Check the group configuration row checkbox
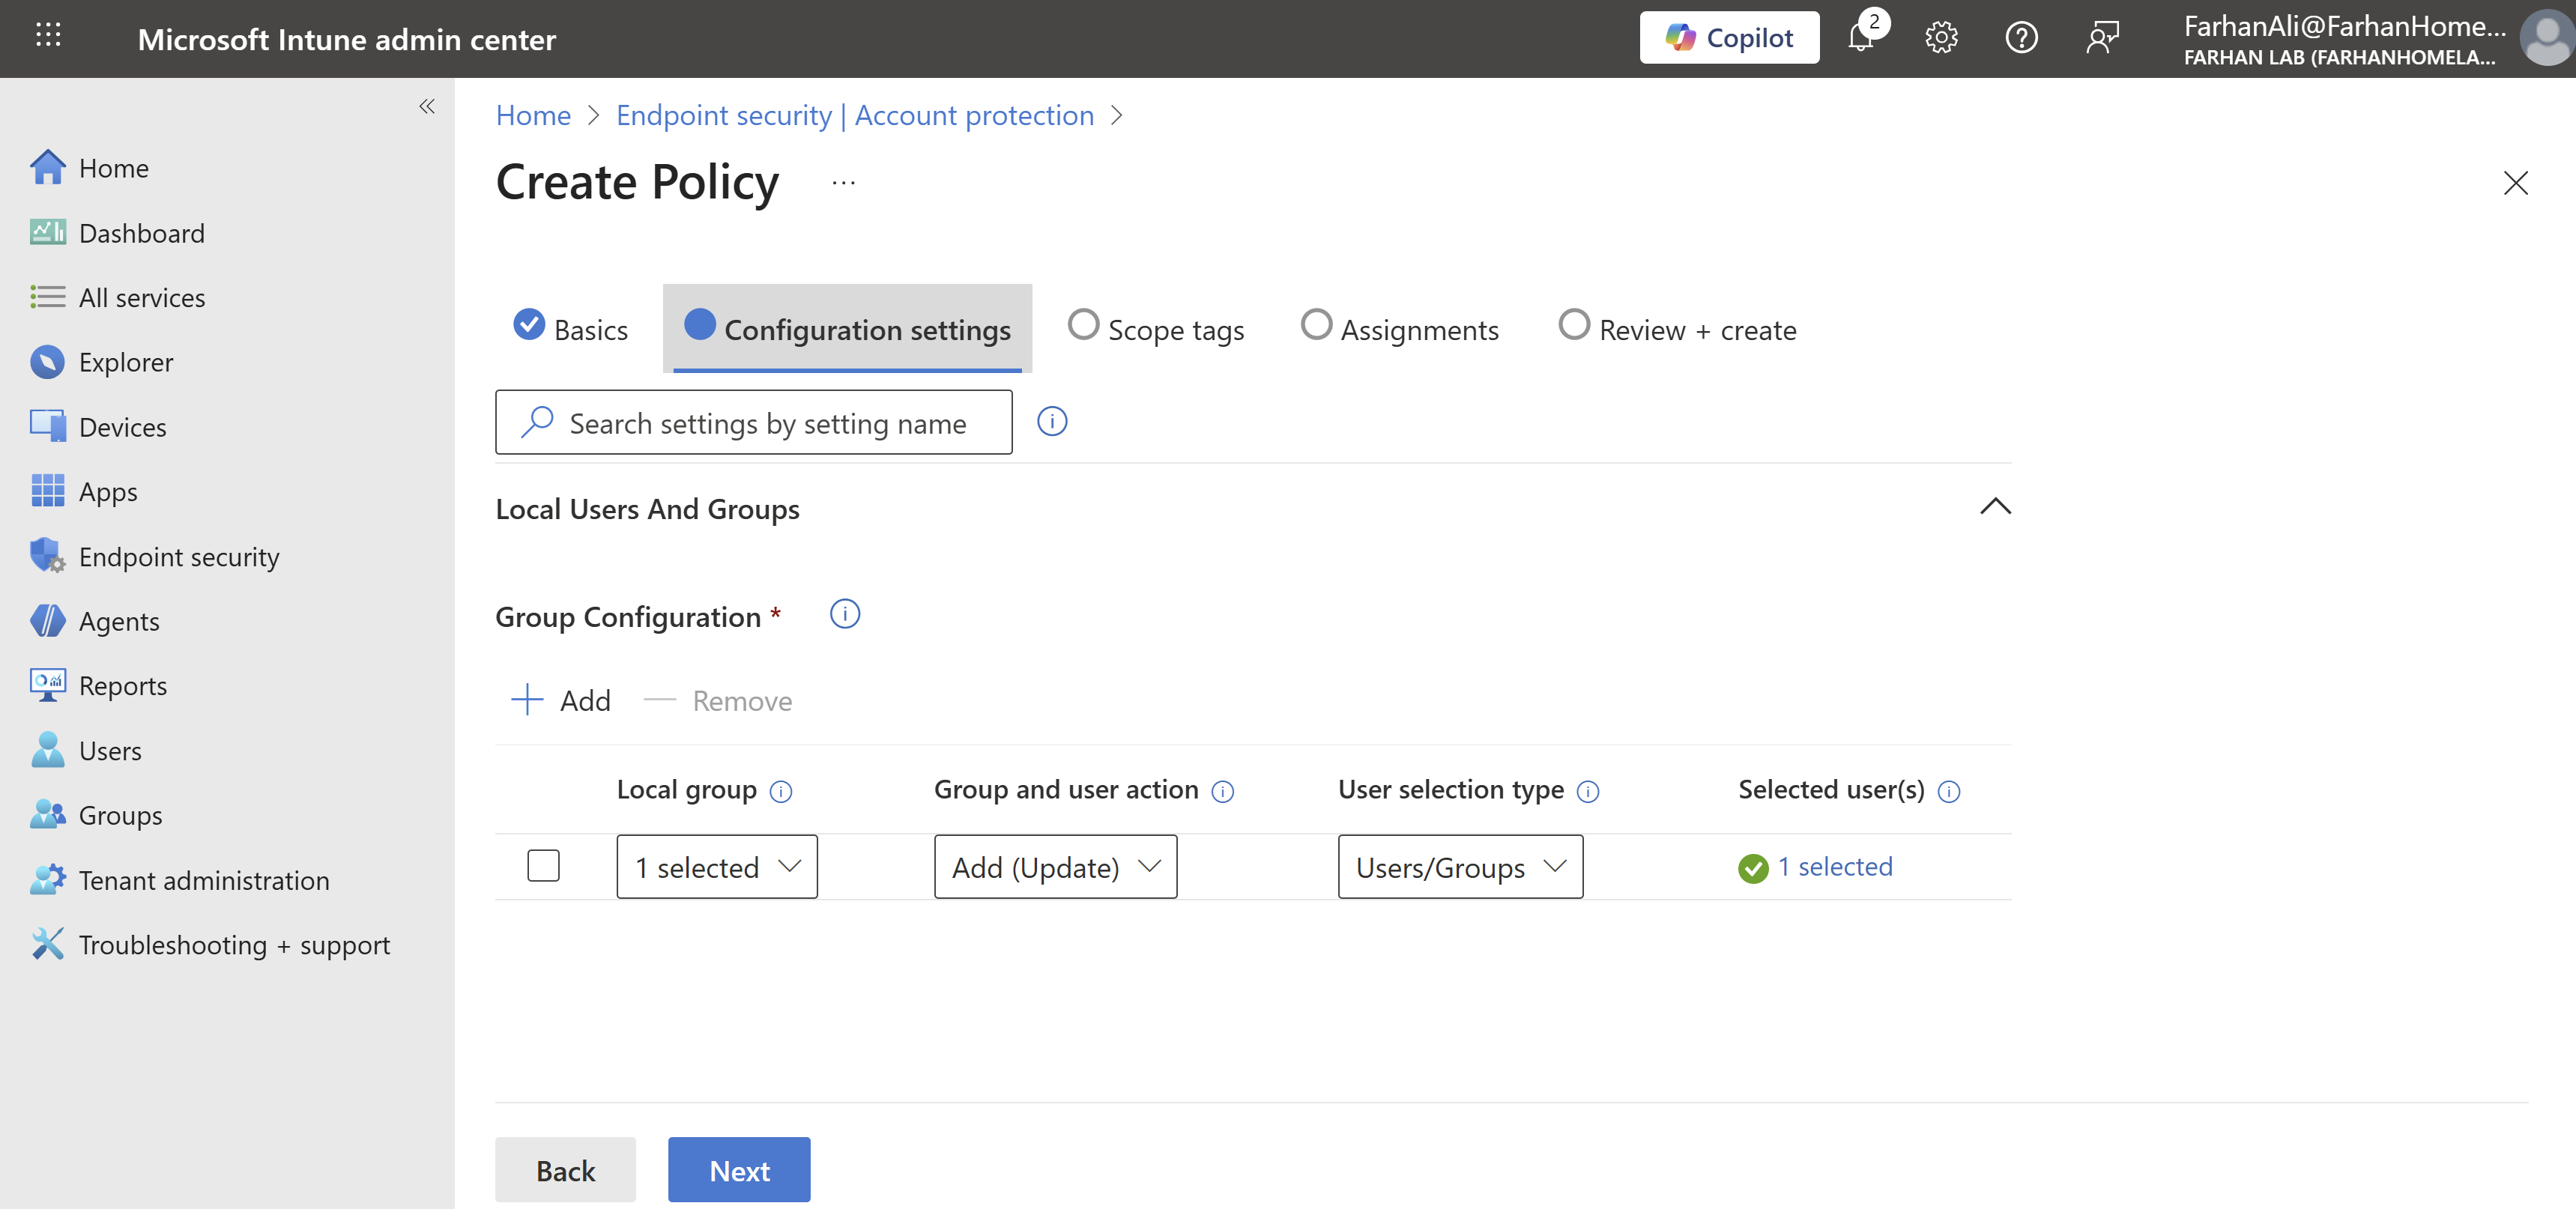The image size is (2576, 1209). (x=543, y=866)
